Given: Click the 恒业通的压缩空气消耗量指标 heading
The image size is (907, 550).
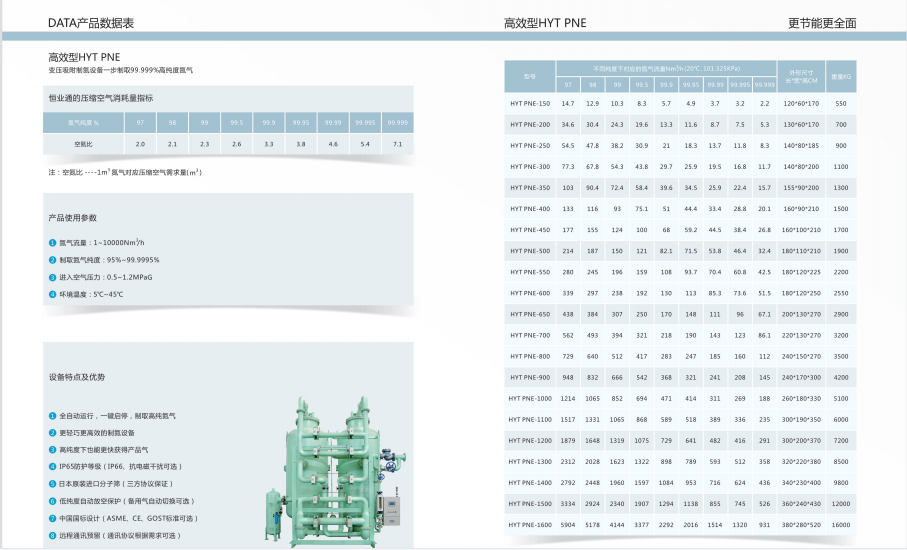Looking at the screenshot, I should [x=101, y=98].
